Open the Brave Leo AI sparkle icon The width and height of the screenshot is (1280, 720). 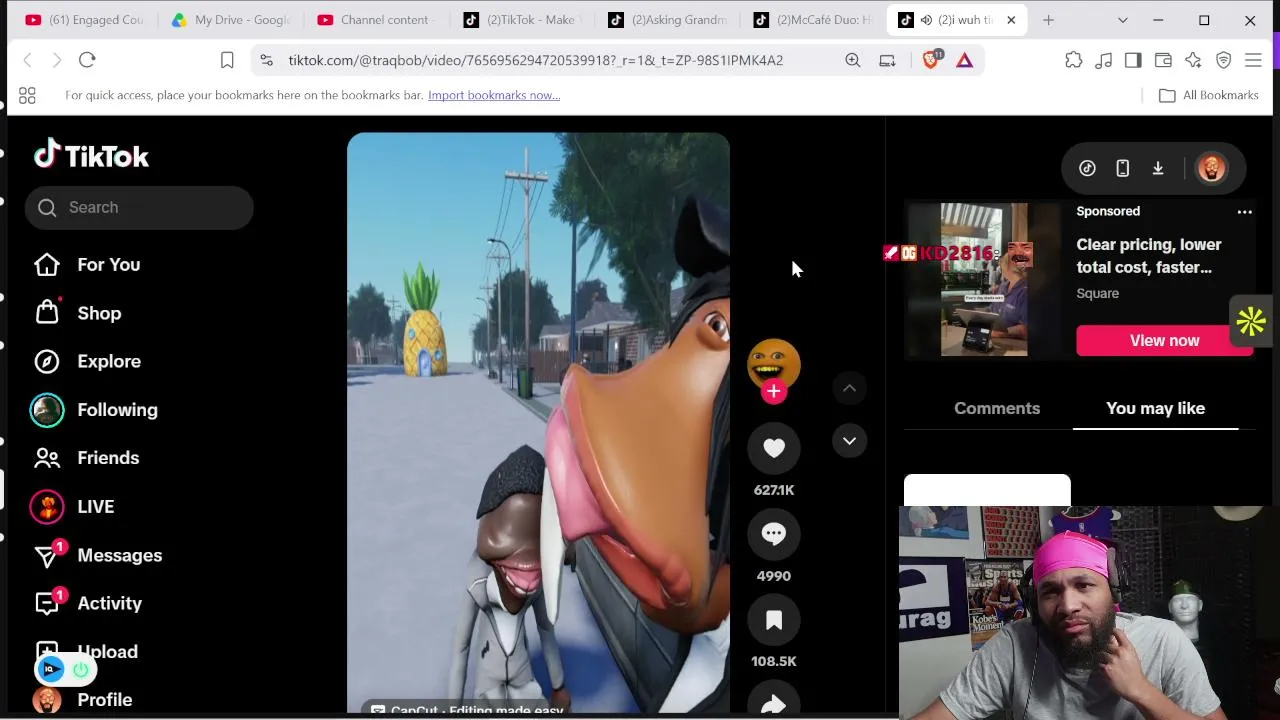(x=1193, y=60)
